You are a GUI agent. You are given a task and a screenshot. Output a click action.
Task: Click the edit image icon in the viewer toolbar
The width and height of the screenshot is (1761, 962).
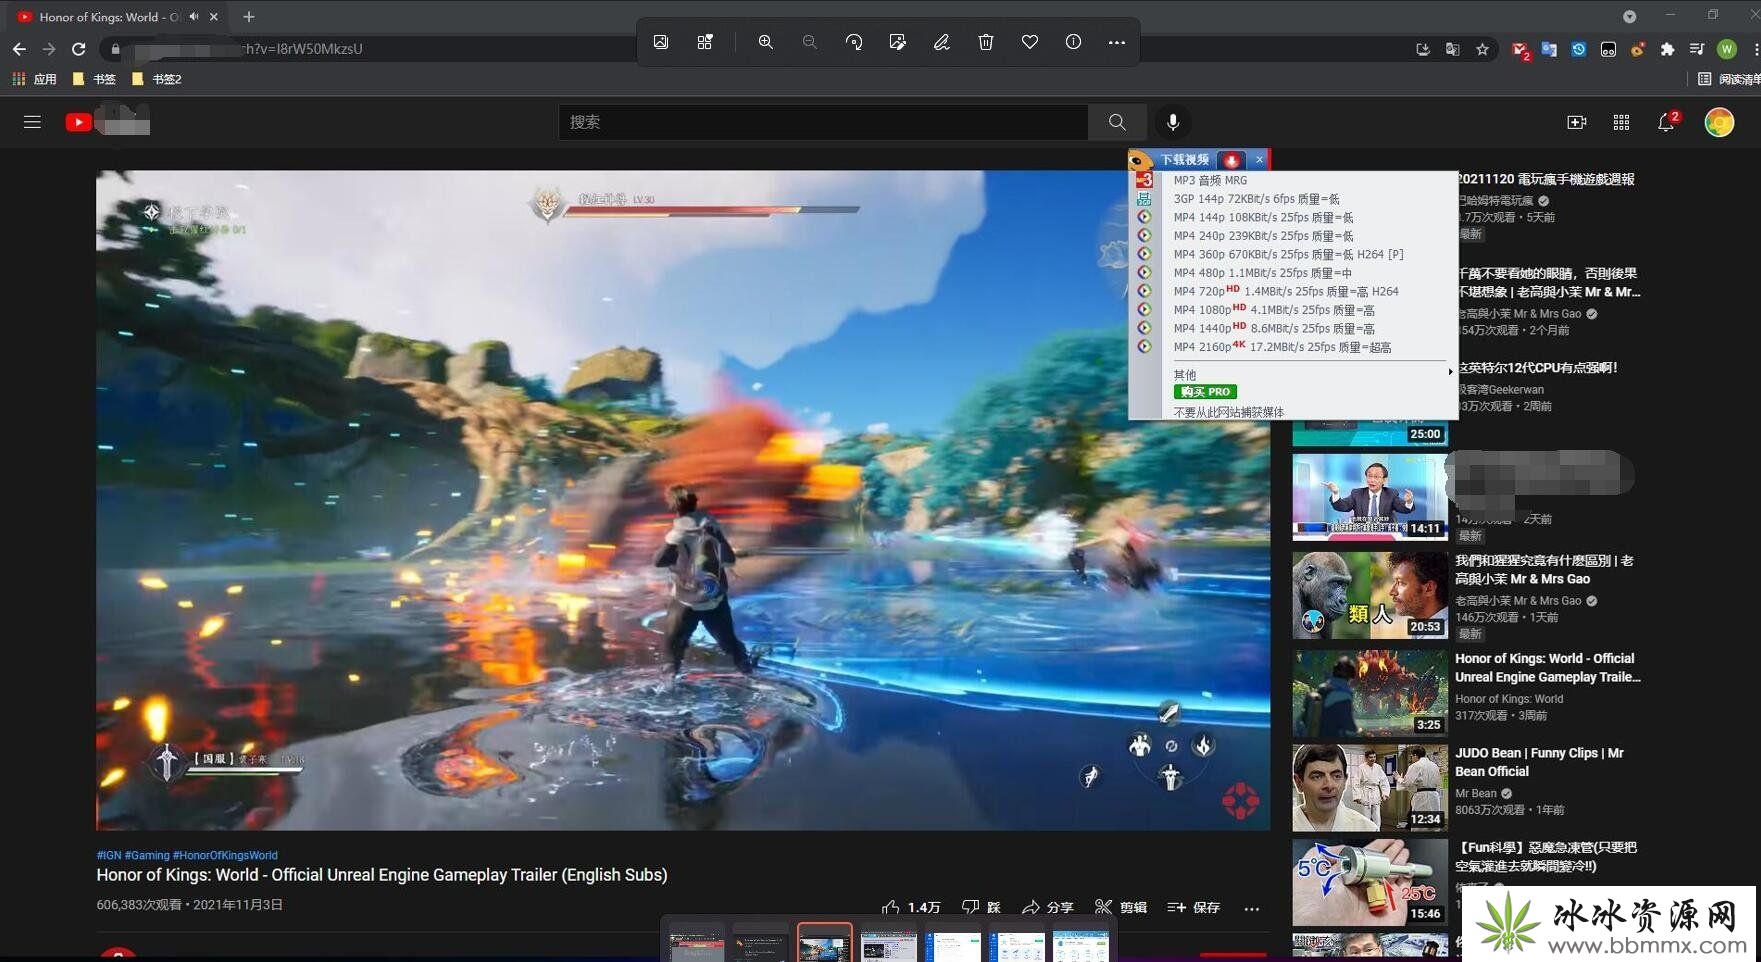[x=897, y=42]
